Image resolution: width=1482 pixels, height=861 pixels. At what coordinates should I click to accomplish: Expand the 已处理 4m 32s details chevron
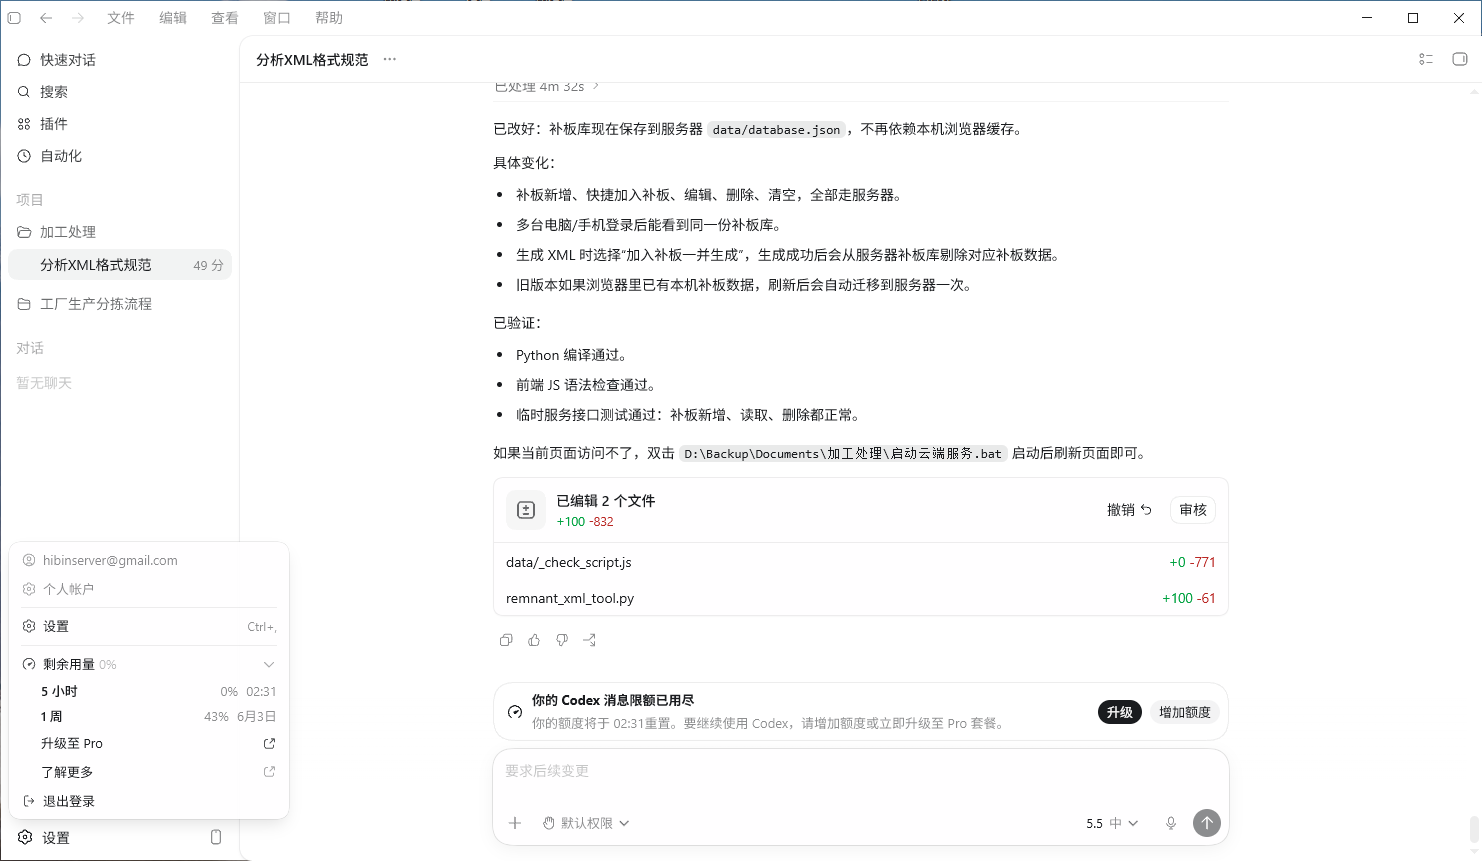596,87
